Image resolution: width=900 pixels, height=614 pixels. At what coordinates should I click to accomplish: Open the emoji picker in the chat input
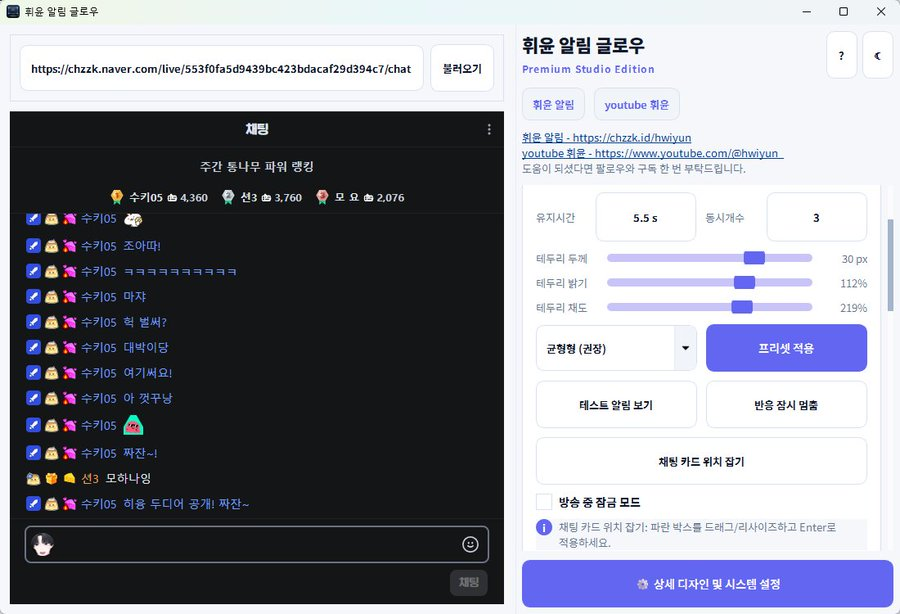pyautogui.click(x=470, y=544)
